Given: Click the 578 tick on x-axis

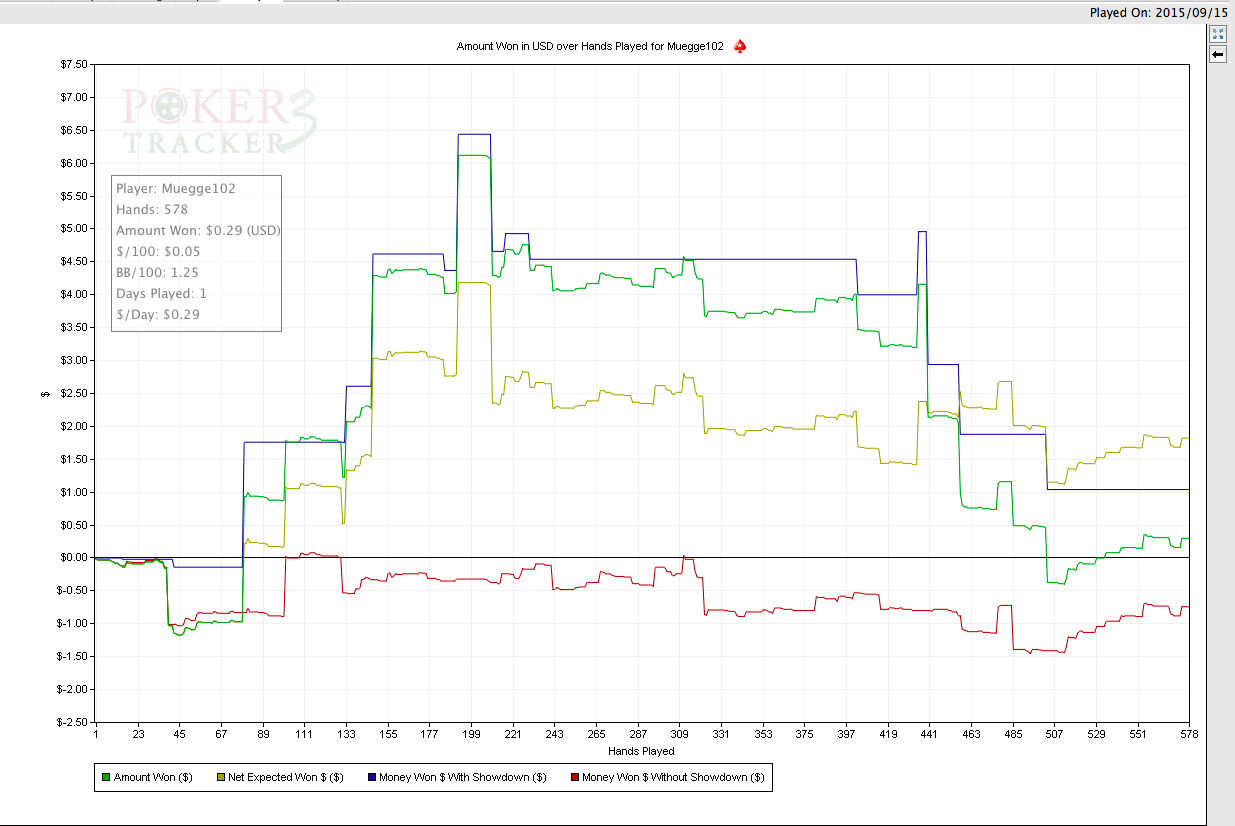Looking at the screenshot, I should [1188, 734].
